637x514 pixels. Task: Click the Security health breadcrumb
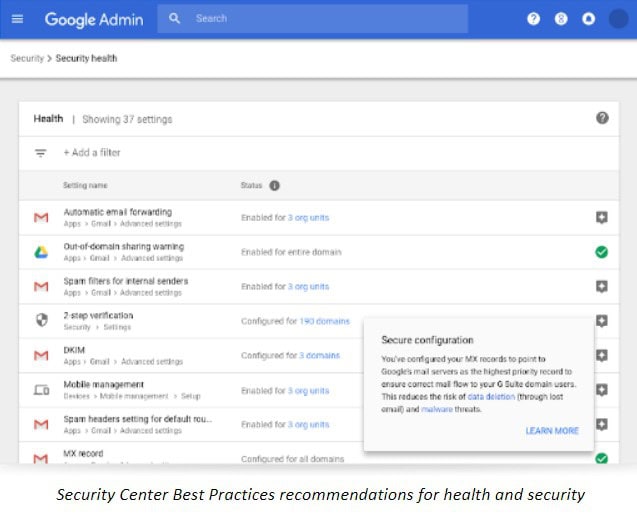[86, 58]
